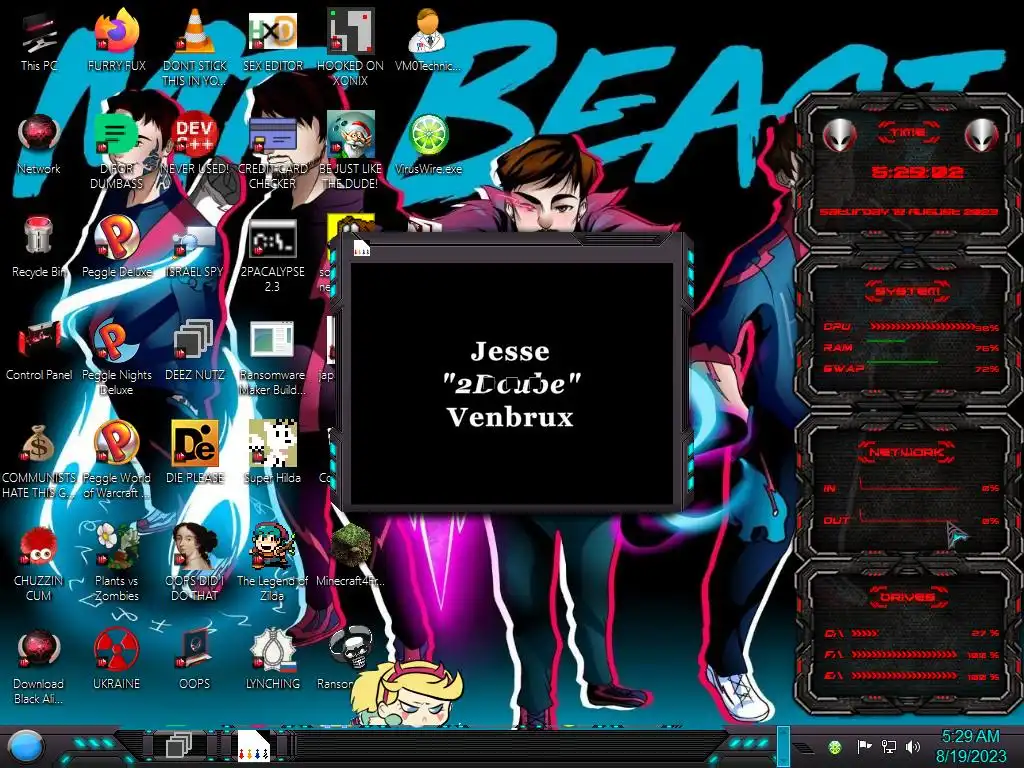Click the NETWORK widget header
The width and height of the screenshot is (1024, 768).
point(908,451)
